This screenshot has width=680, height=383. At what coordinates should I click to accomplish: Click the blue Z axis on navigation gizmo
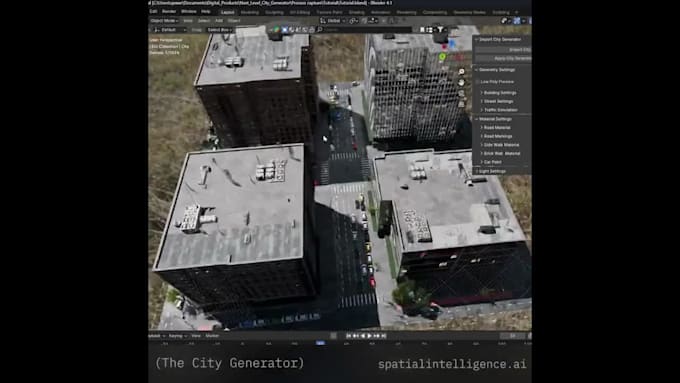pyautogui.click(x=452, y=44)
